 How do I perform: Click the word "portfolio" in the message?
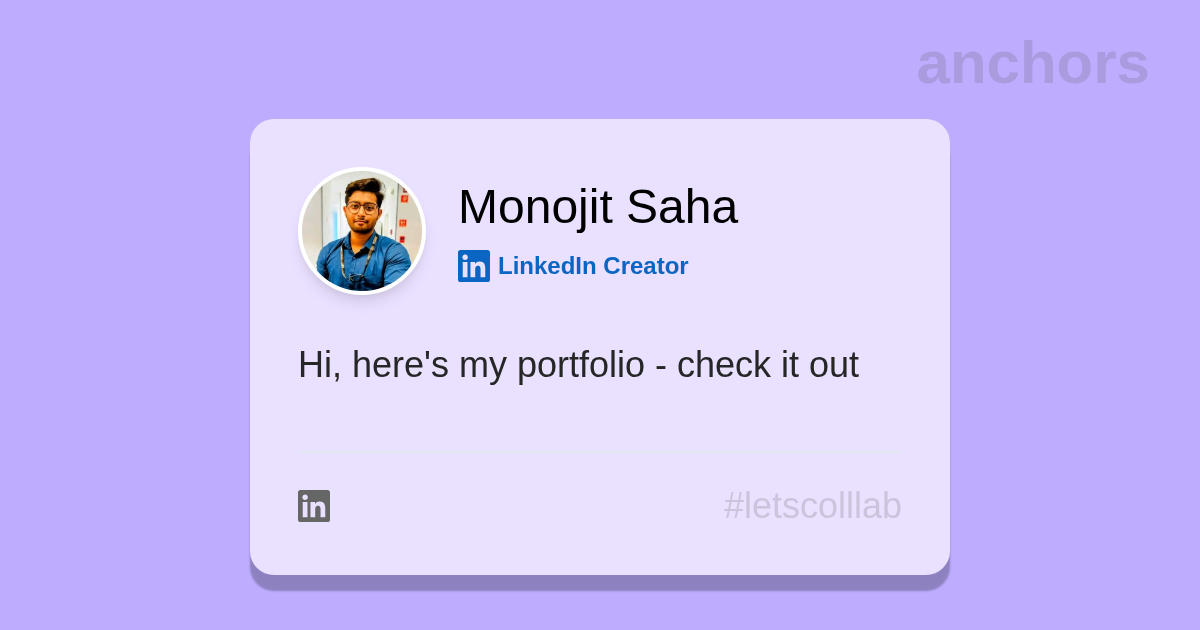click(581, 365)
